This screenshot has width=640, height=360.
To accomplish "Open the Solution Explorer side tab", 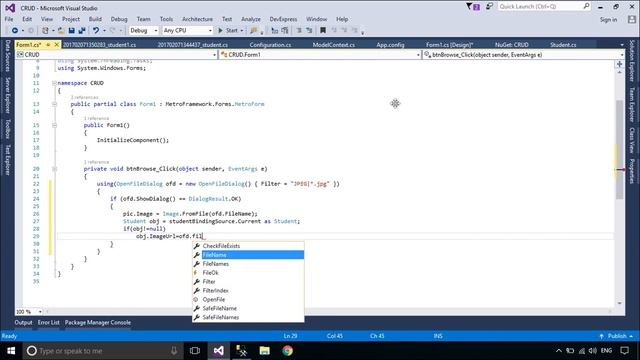I will coord(632,61).
